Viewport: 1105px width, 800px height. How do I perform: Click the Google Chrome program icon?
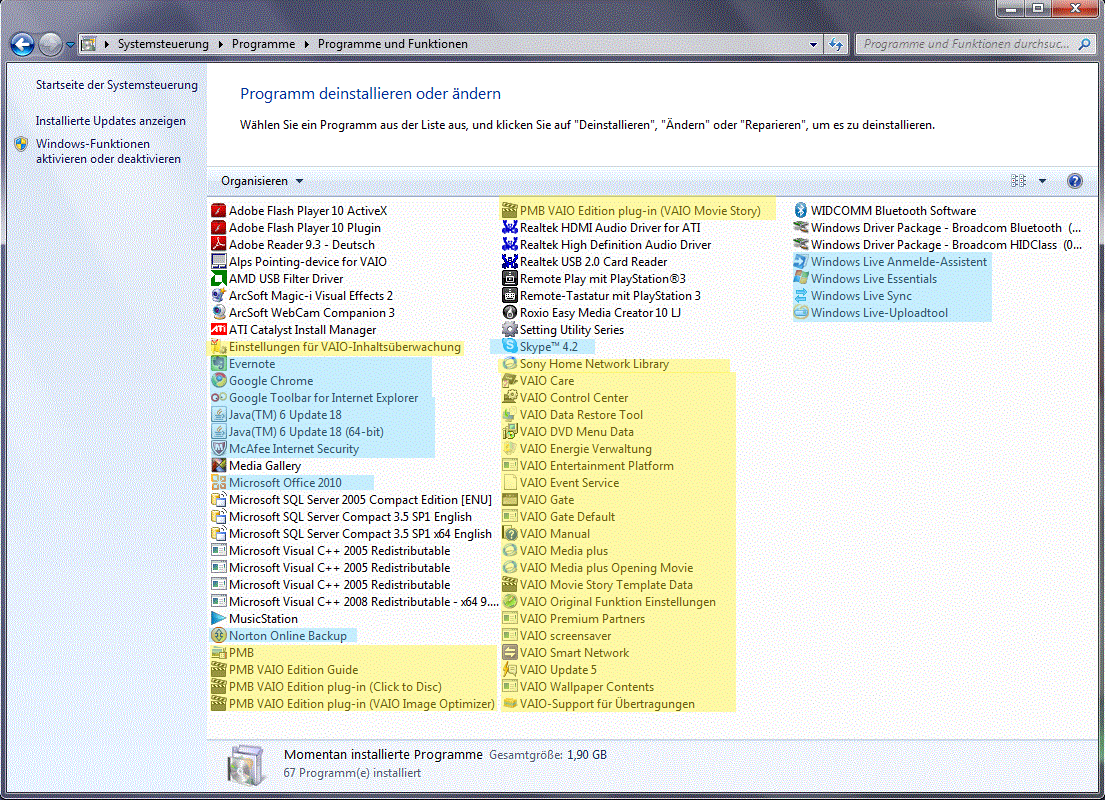[x=218, y=381]
